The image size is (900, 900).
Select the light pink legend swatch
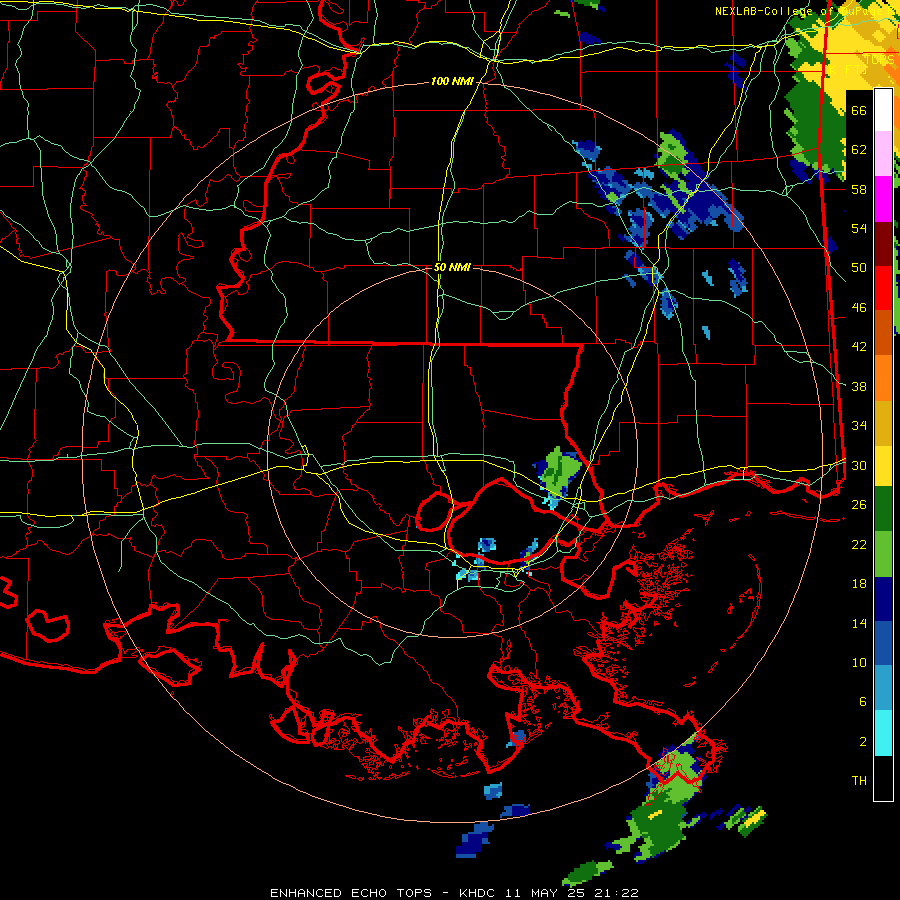coord(883,154)
